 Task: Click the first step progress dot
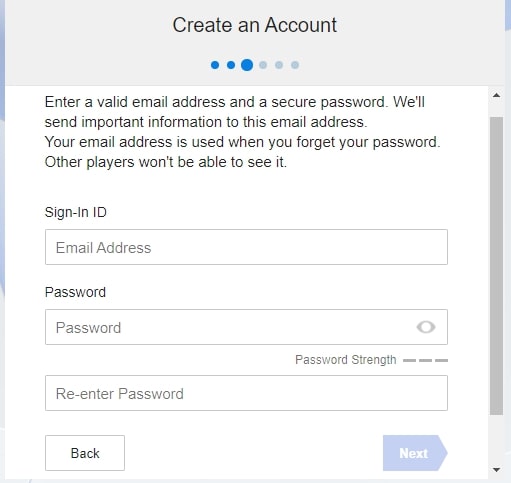[215, 65]
